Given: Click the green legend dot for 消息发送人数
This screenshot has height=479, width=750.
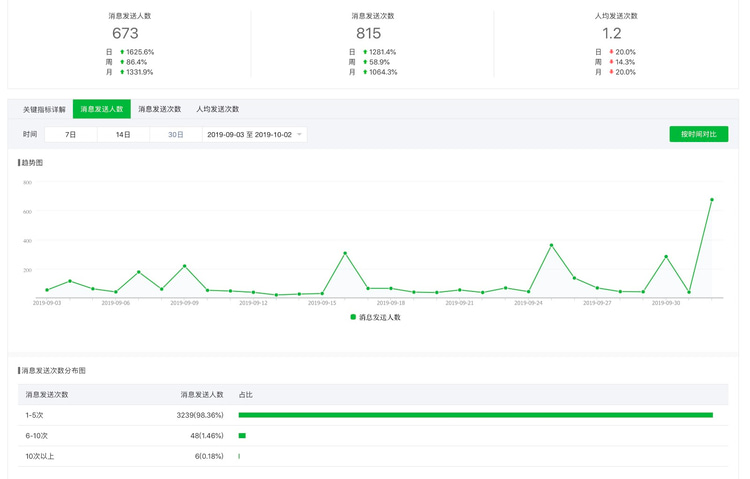Looking at the screenshot, I should coord(353,317).
